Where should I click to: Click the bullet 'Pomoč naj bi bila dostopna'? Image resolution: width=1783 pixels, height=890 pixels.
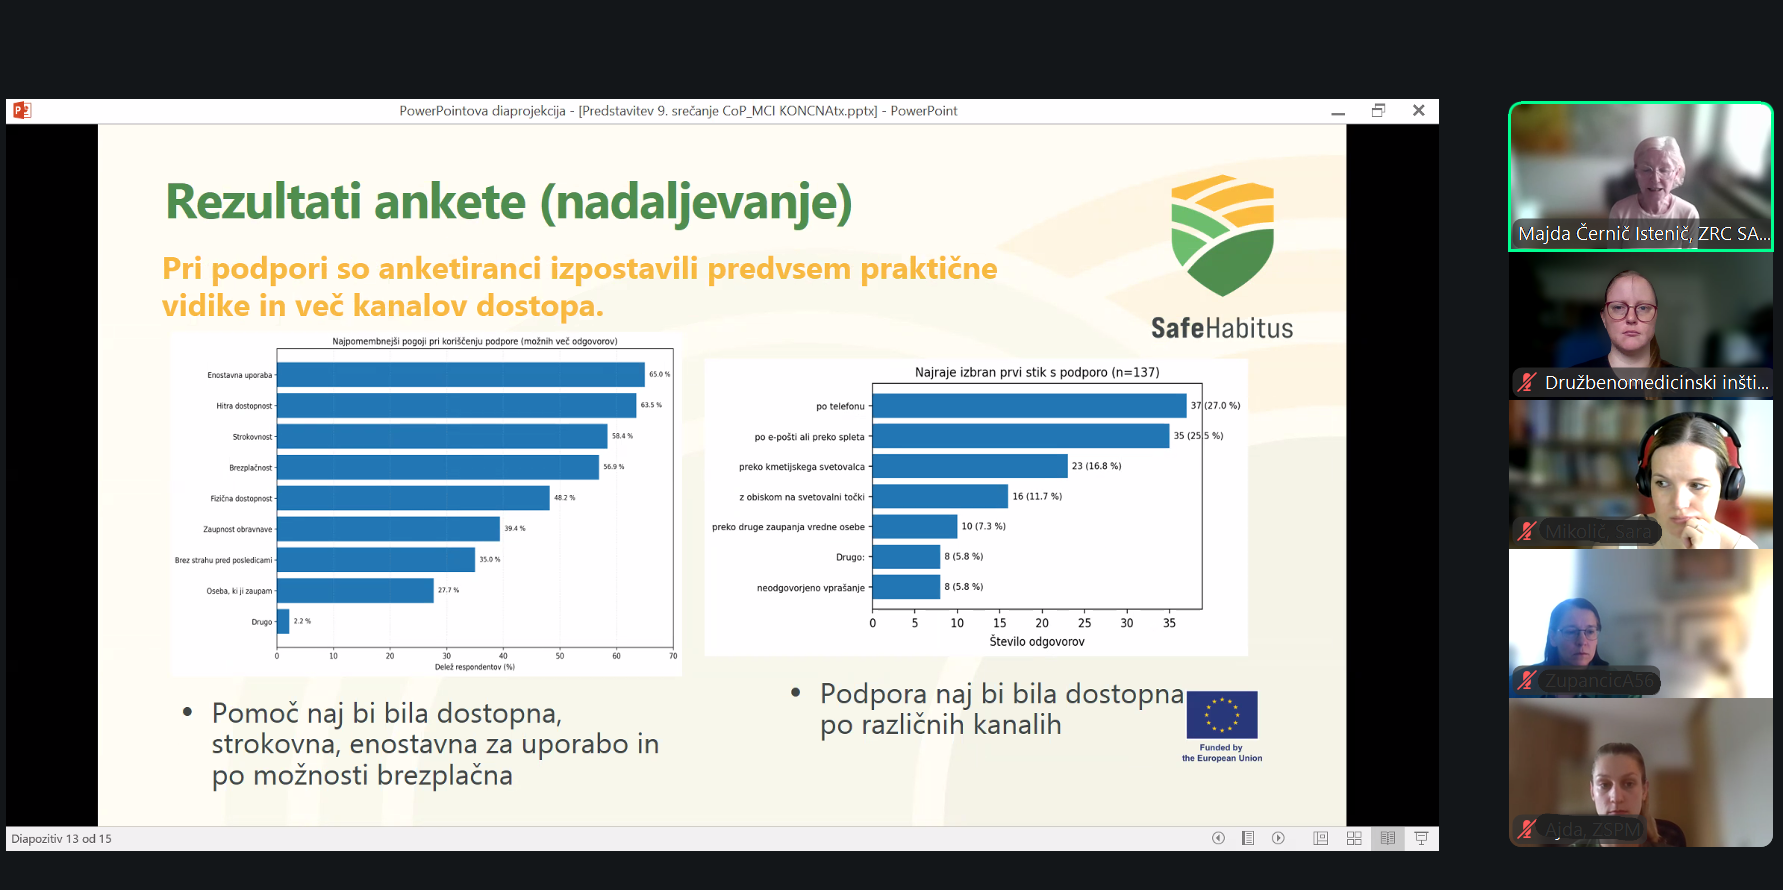435,744
